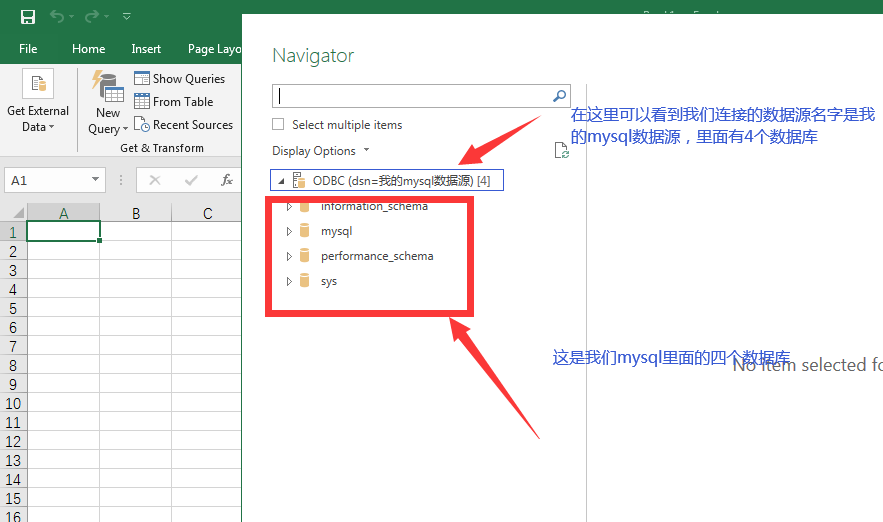Open the File tab

coord(28,49)
